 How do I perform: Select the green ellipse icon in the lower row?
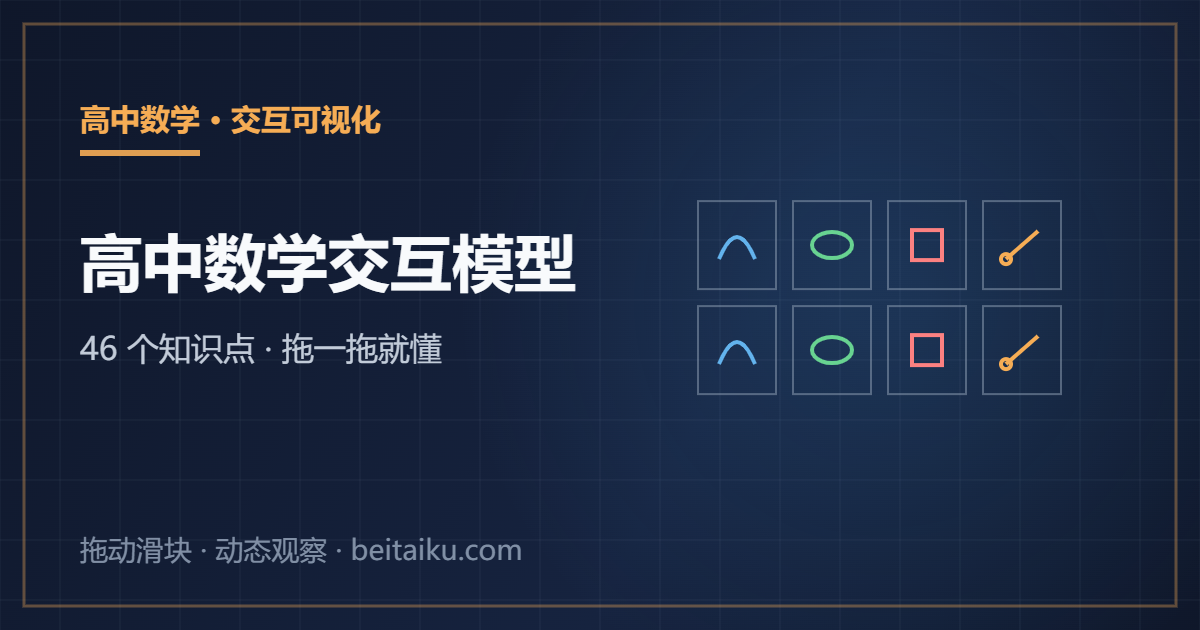tap(832, 350)
